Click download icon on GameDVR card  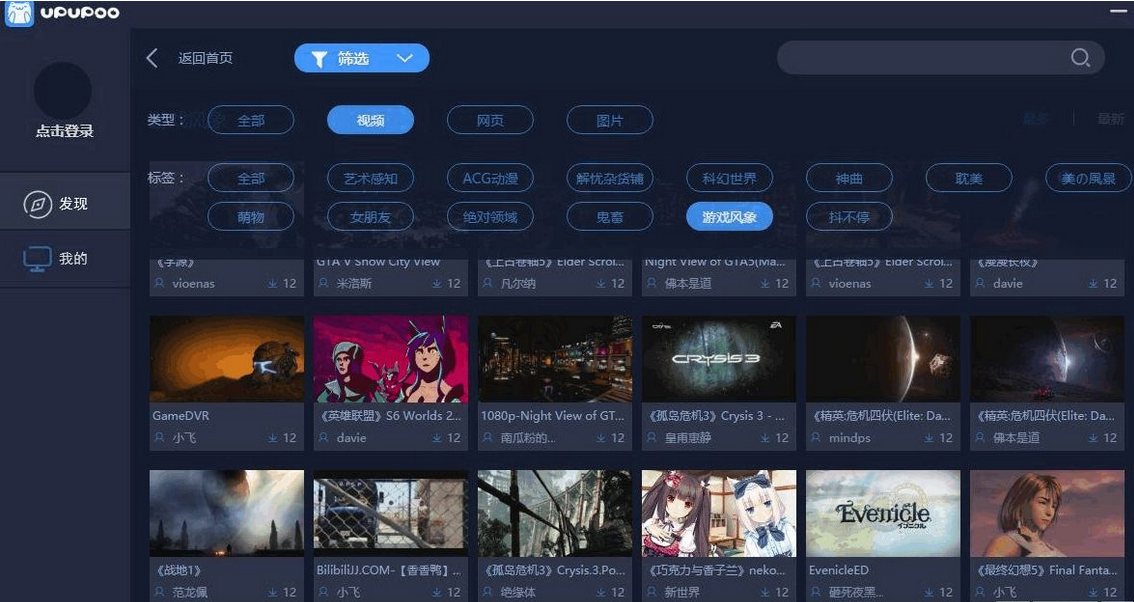pyautogui.click(x=273, y=438)
